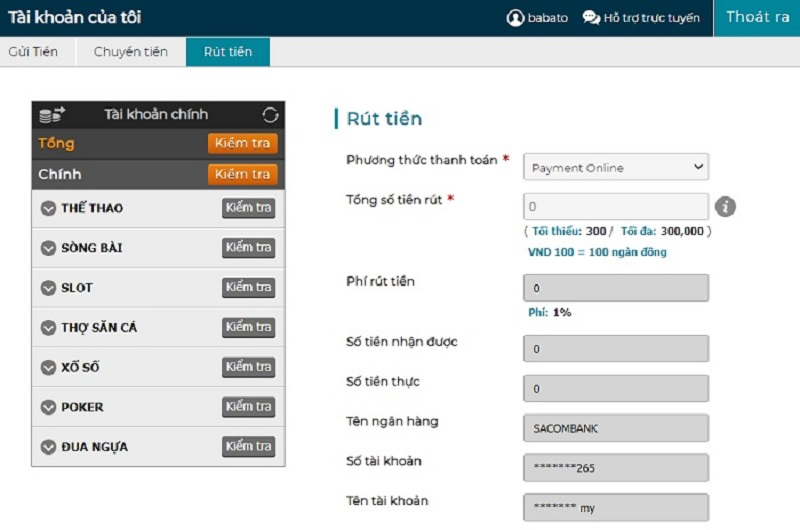Click Kiểm tra button for Chính balance

click(242, 174)
